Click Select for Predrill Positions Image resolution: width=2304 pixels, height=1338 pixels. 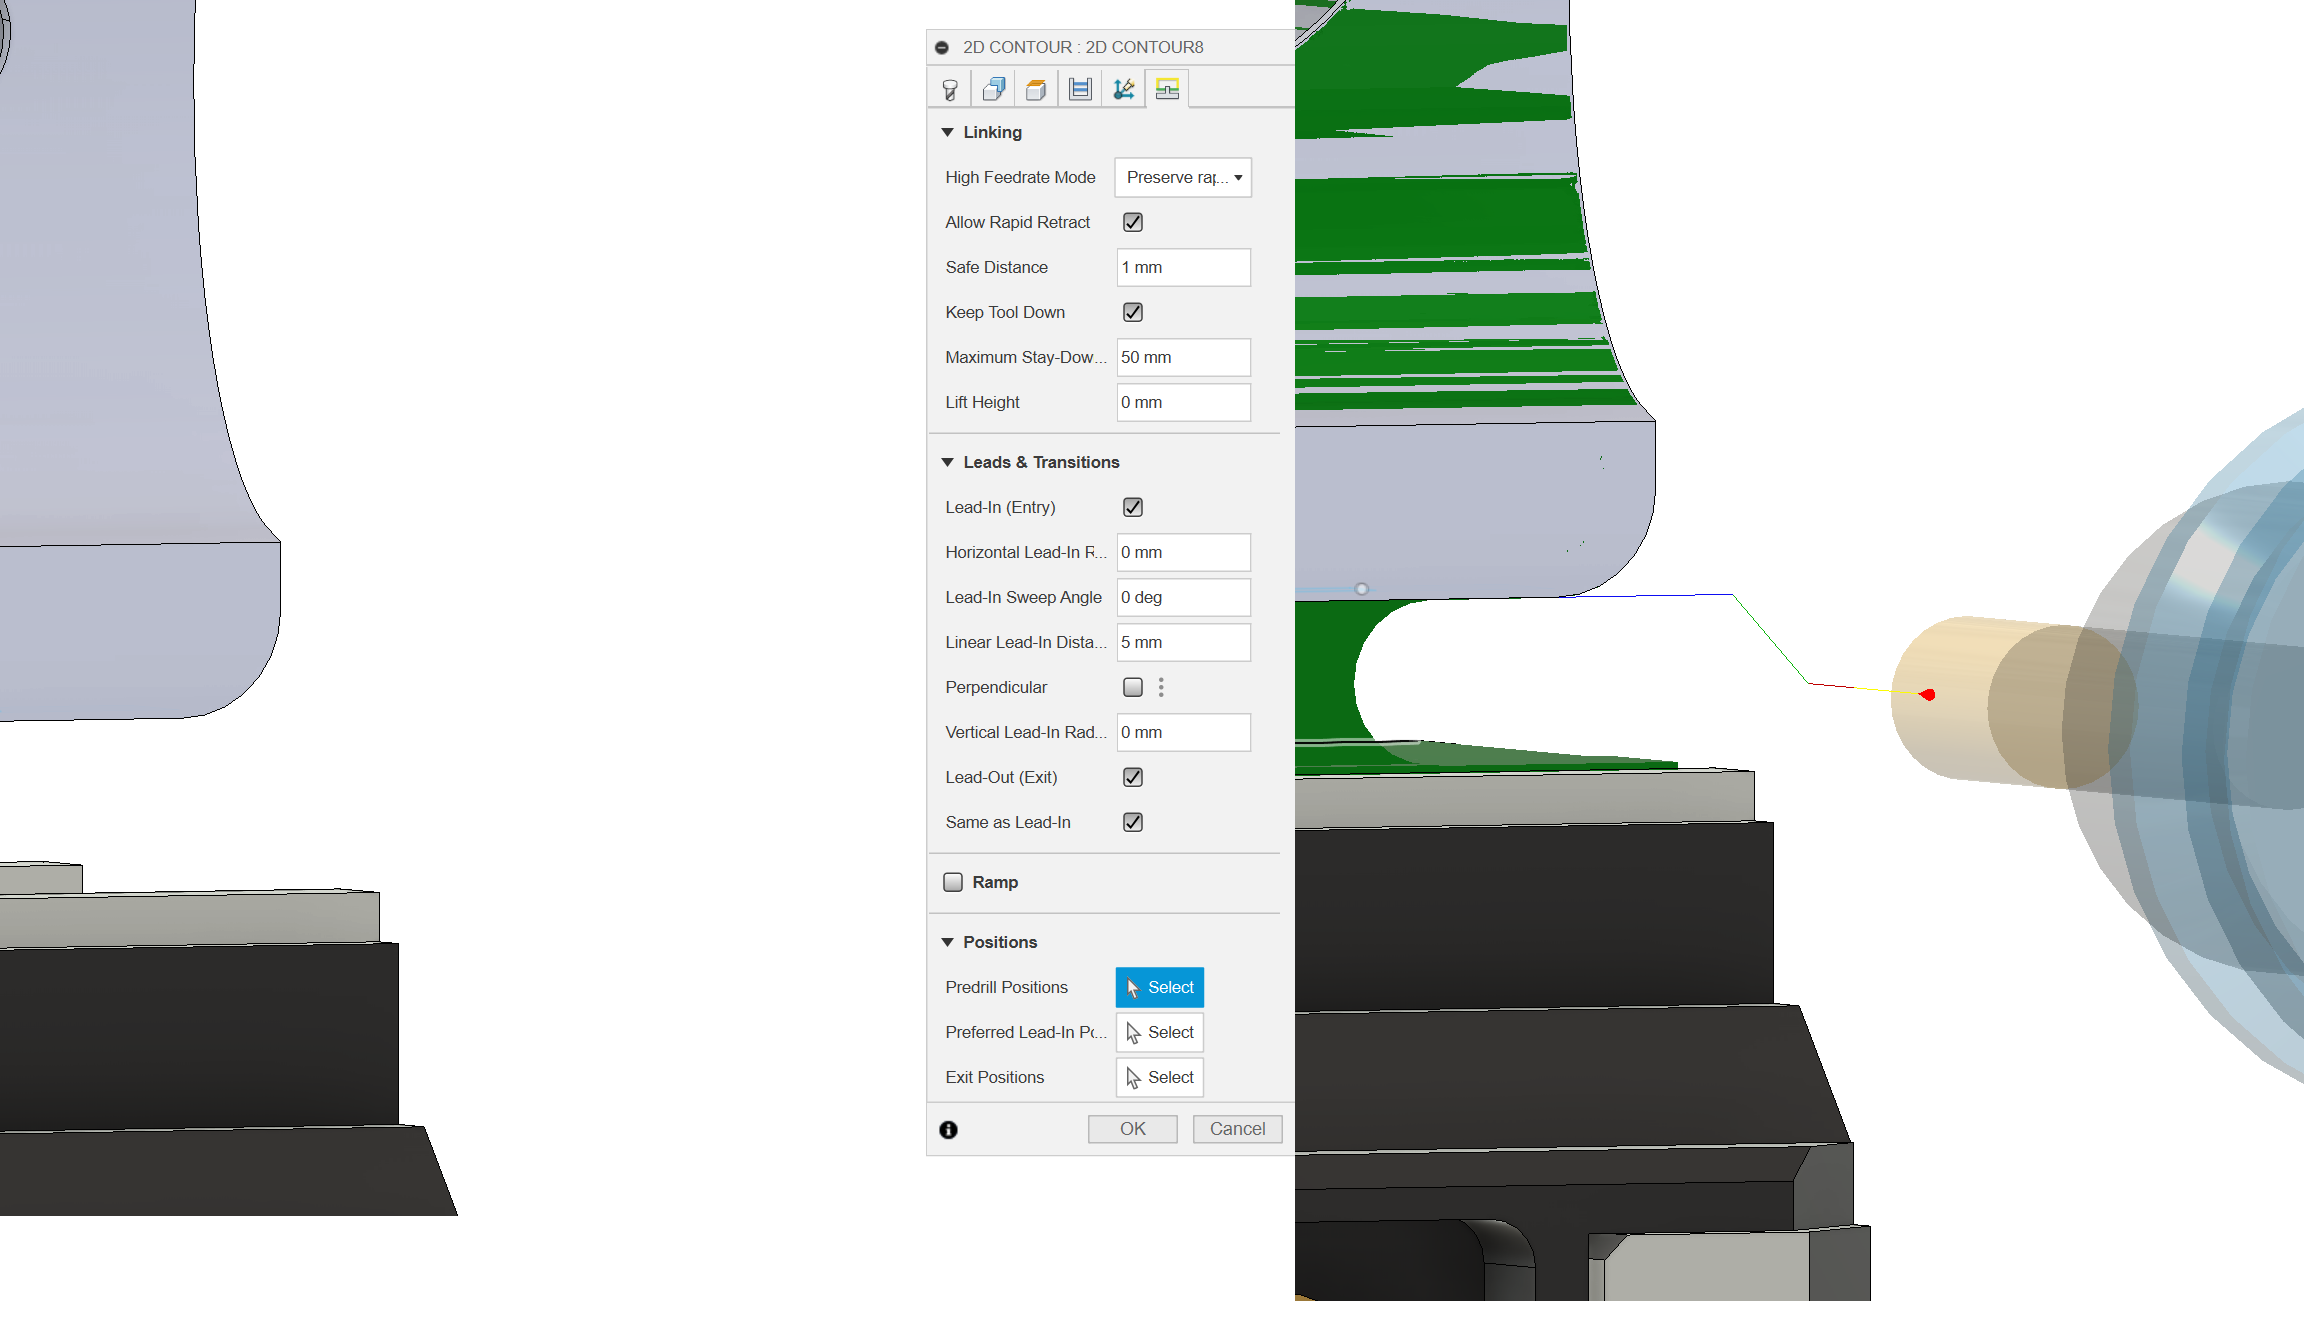click(1159, 987)
